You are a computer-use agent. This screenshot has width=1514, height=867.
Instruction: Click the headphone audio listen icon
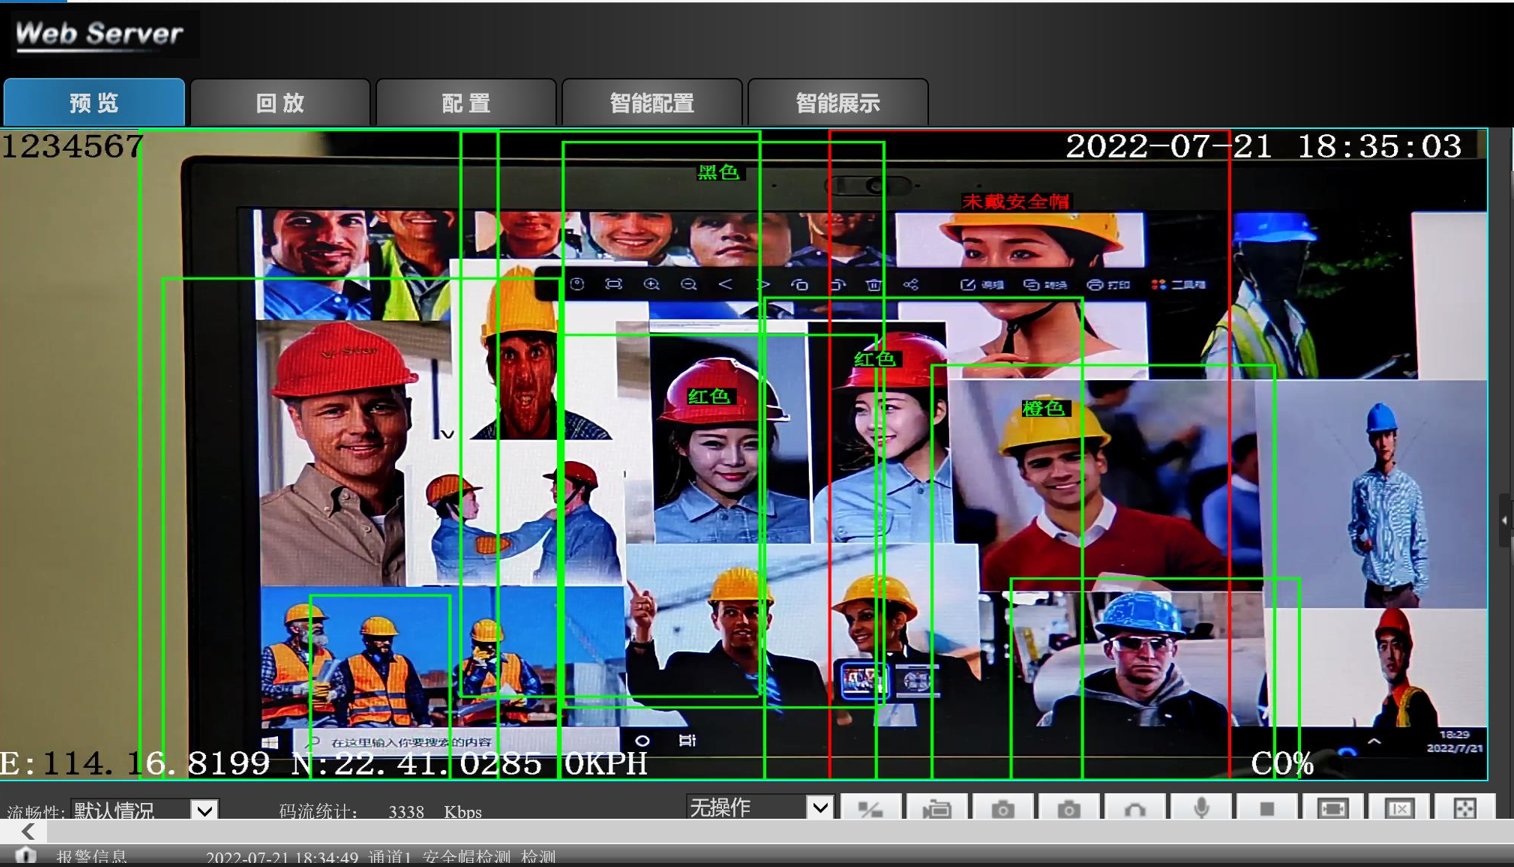coord(1135,808)
